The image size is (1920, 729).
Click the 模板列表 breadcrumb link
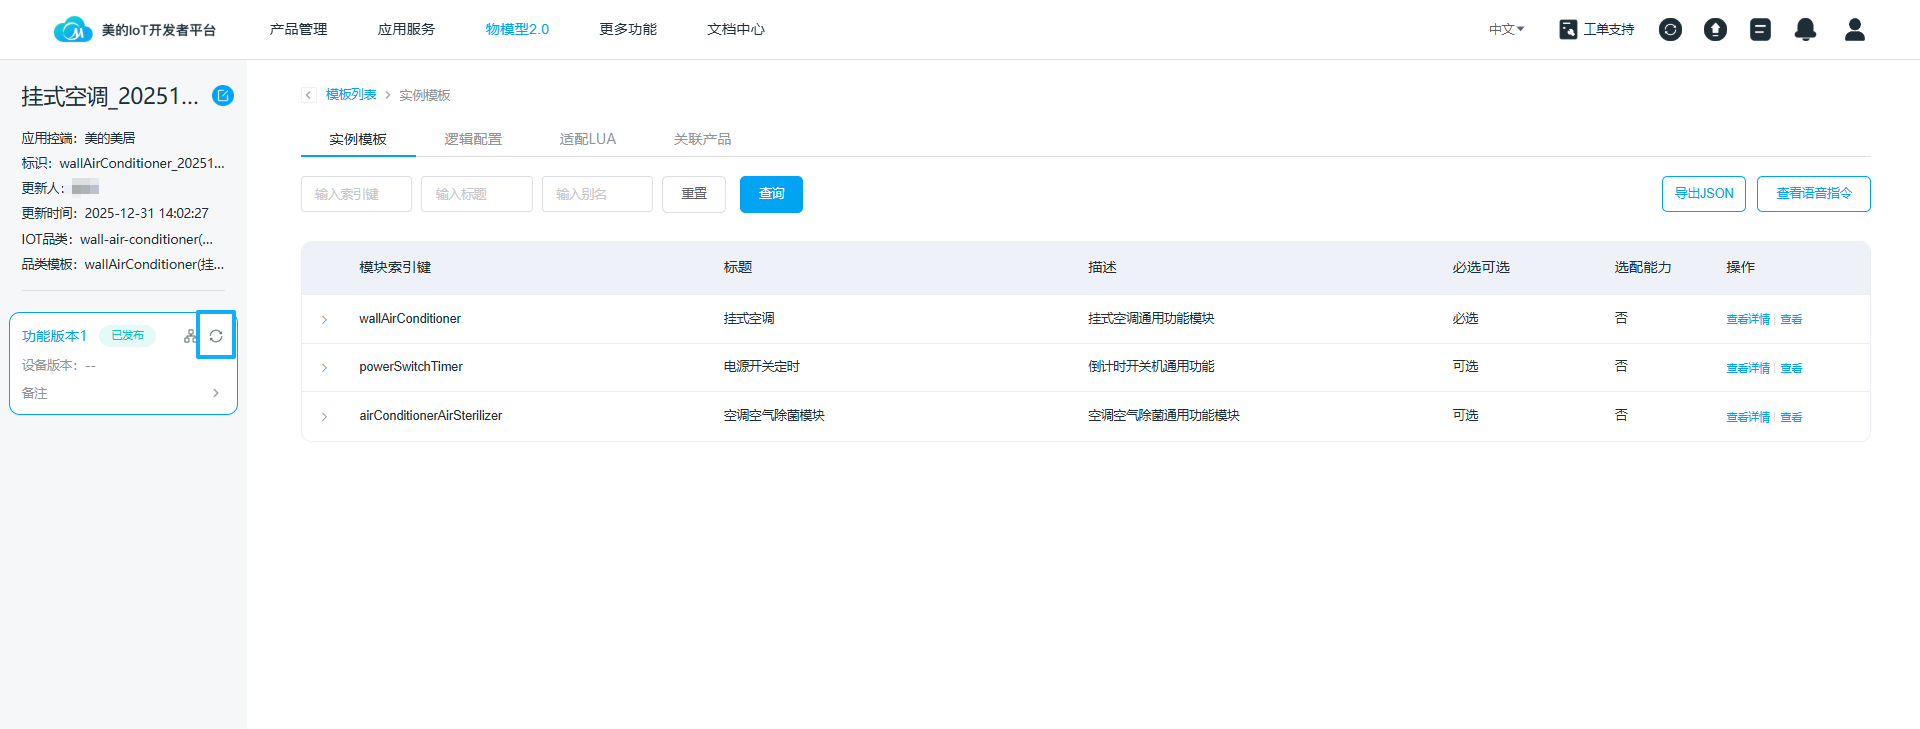pos(351,95)
